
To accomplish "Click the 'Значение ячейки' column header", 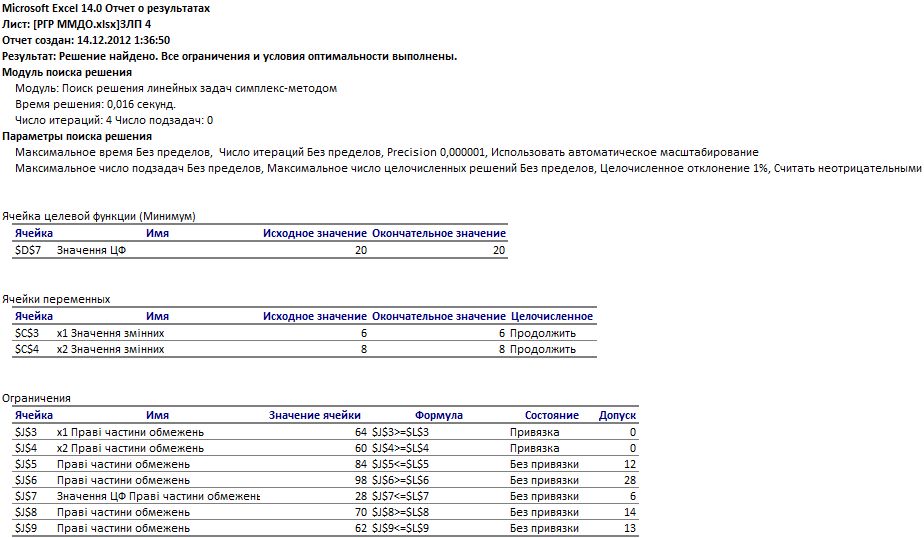I will [315, 415].
